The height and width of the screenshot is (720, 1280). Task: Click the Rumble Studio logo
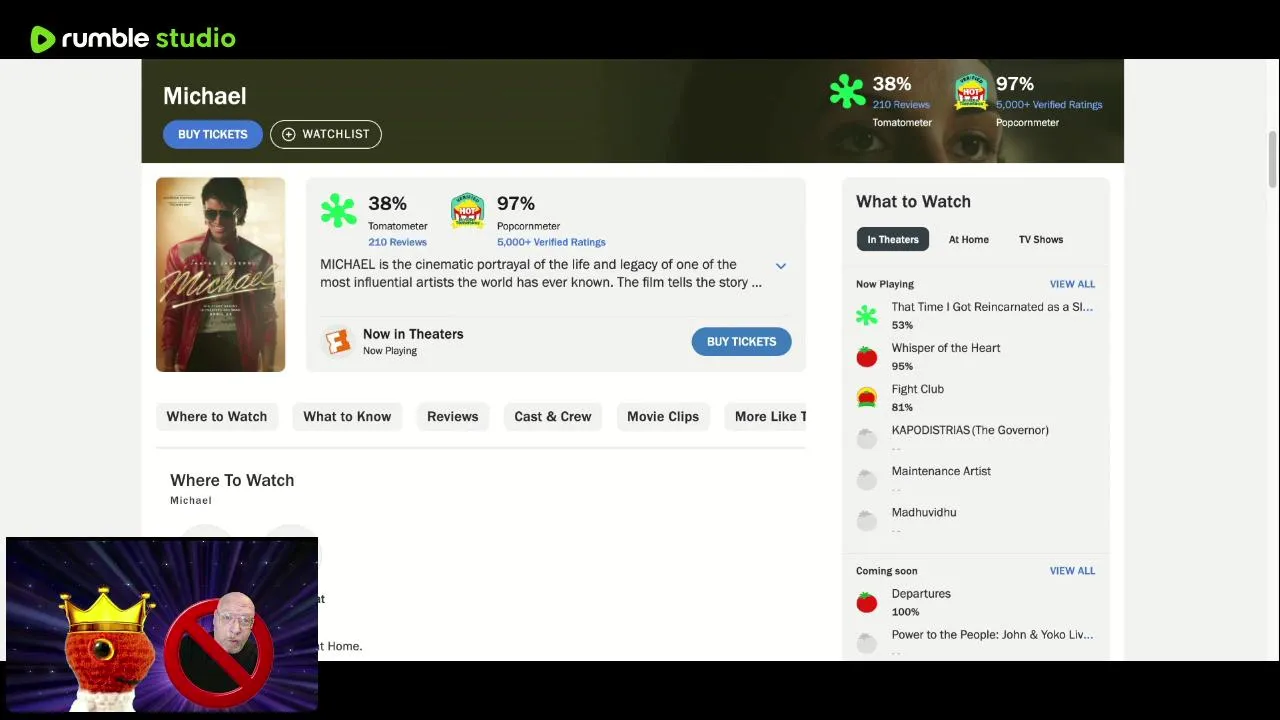tap(133, 39)
